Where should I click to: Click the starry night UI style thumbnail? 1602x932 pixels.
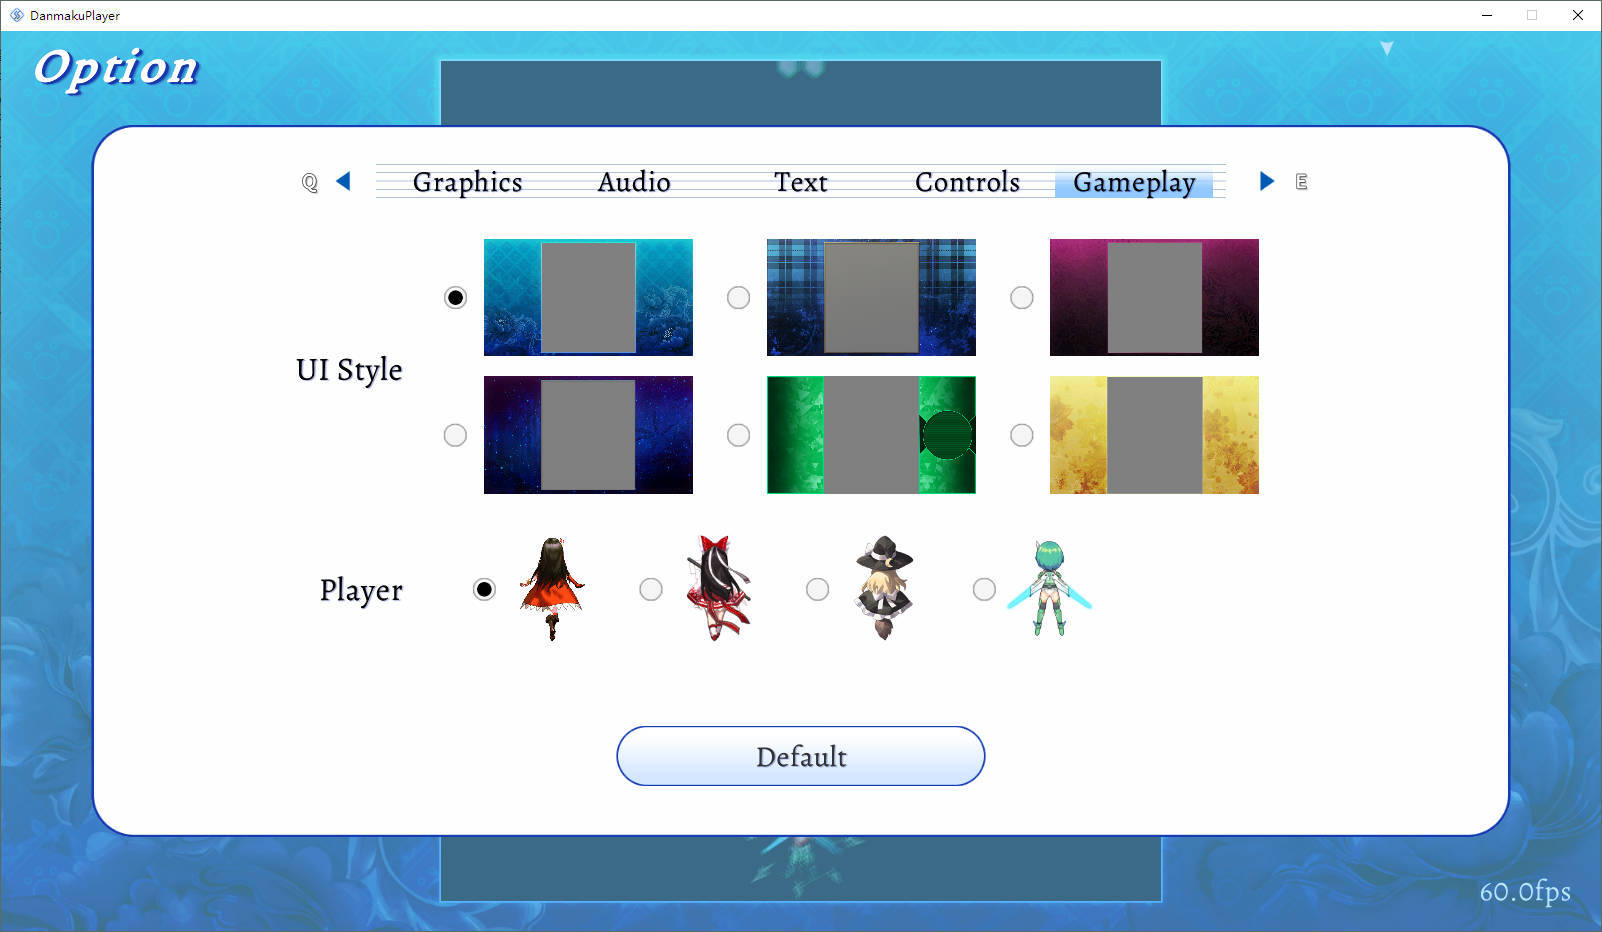tap(588, 435)
